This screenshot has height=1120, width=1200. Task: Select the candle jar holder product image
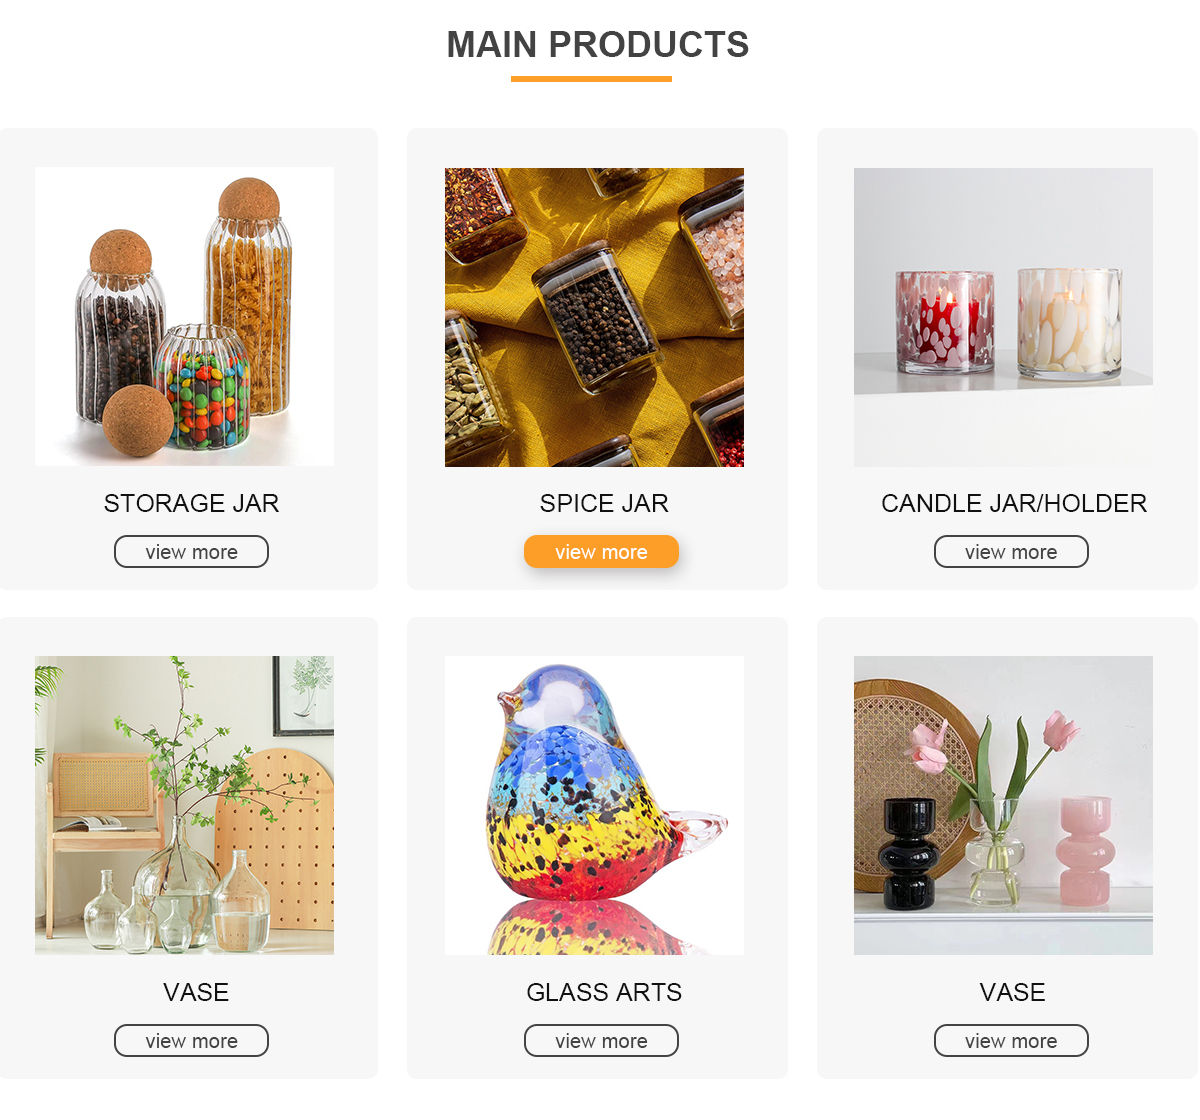pos(1003,317)
